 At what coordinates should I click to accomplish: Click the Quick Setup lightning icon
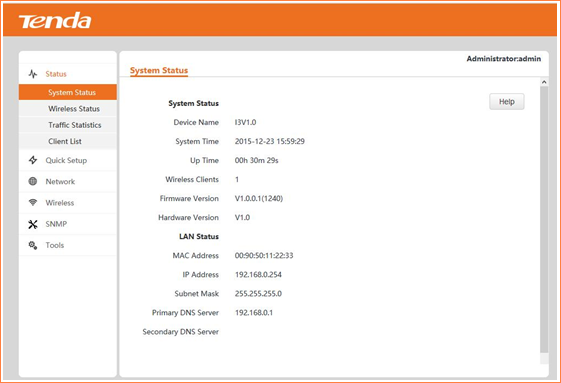tap(33, 160)
